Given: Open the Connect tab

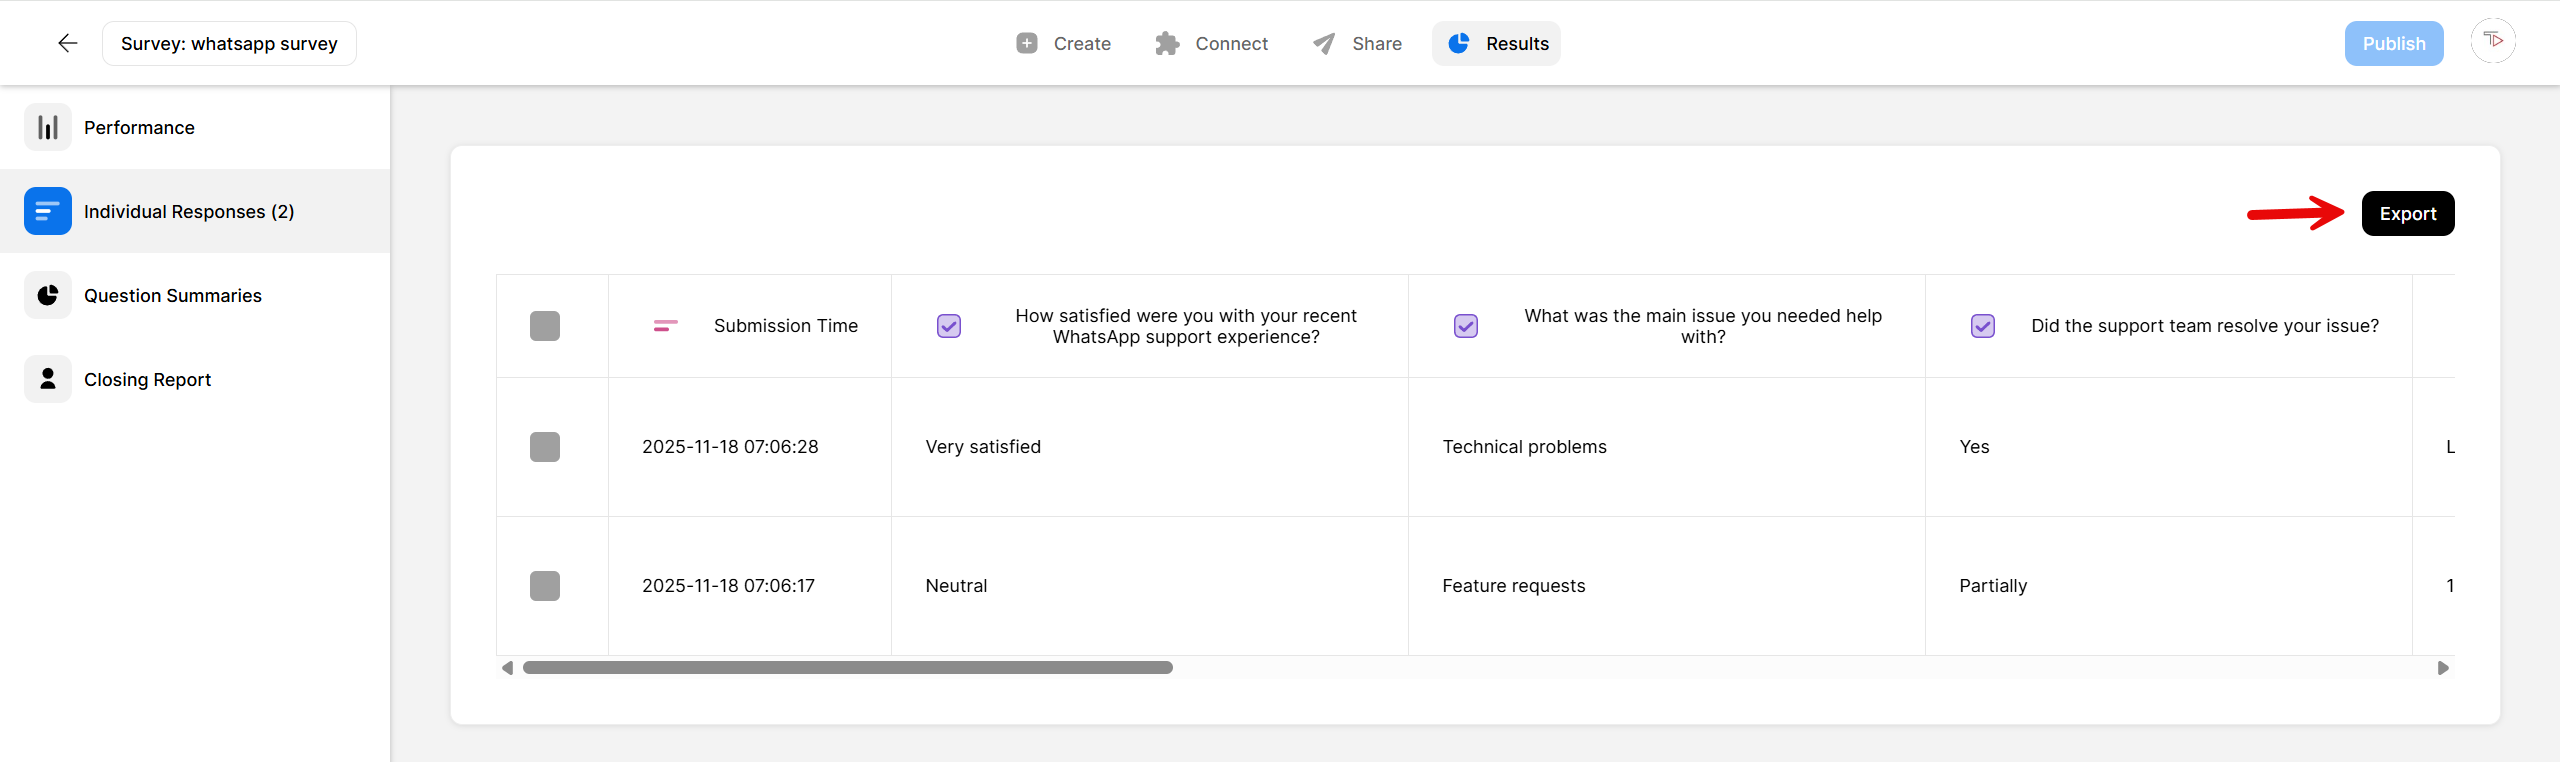Looking at the screenshot, I should [x=1212, y=43].
